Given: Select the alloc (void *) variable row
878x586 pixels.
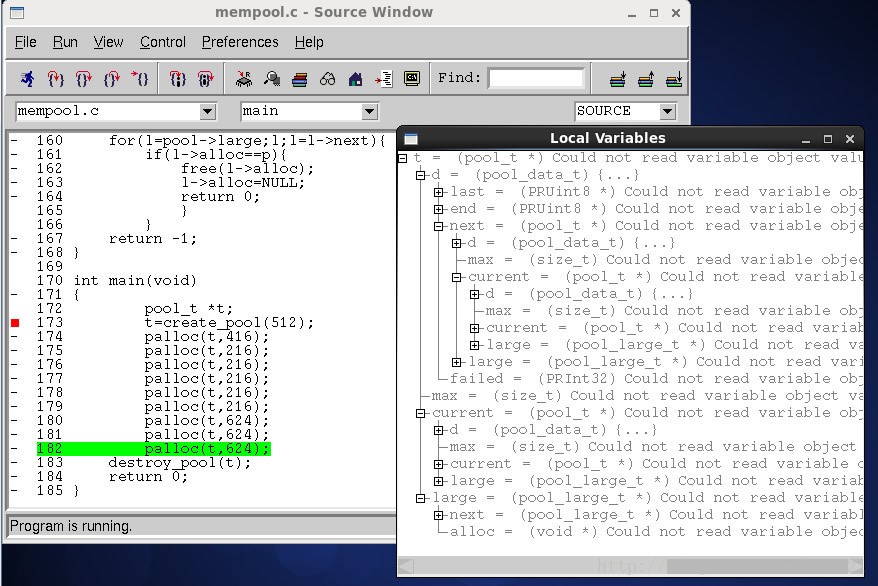Looking at the screenshot, I should click(x=656, y=532).
